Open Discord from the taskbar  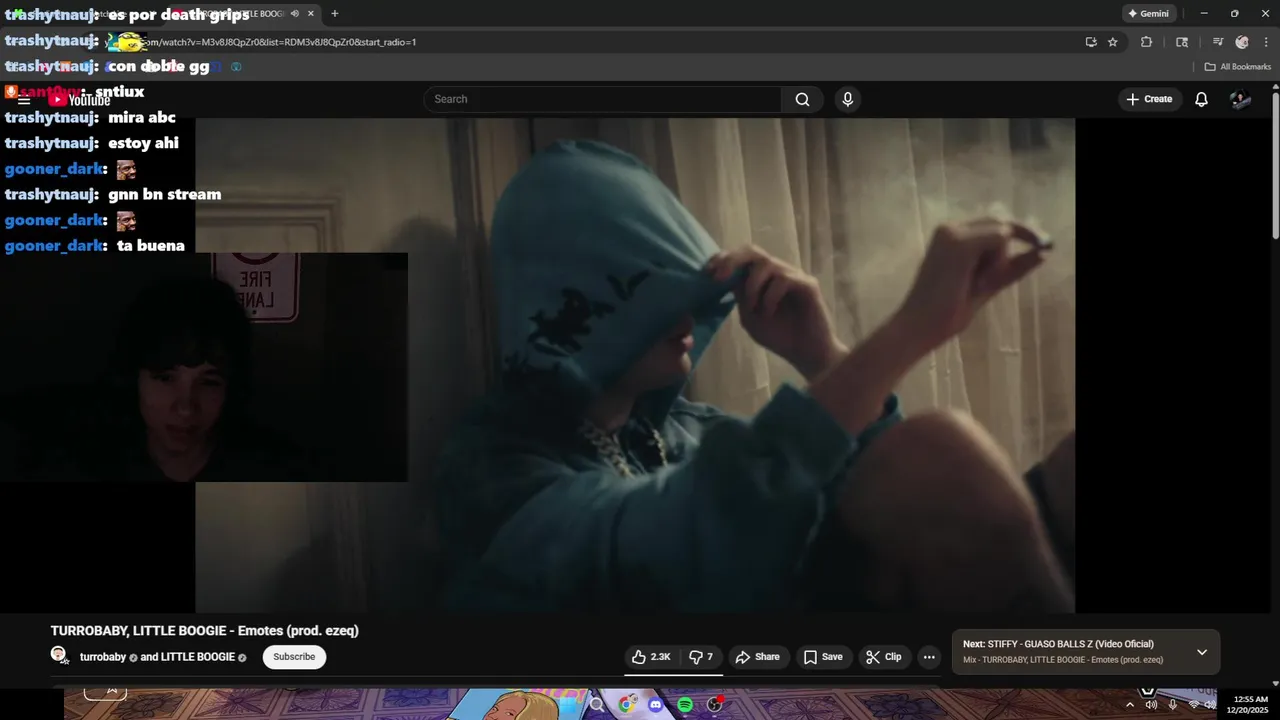point(656,705)
